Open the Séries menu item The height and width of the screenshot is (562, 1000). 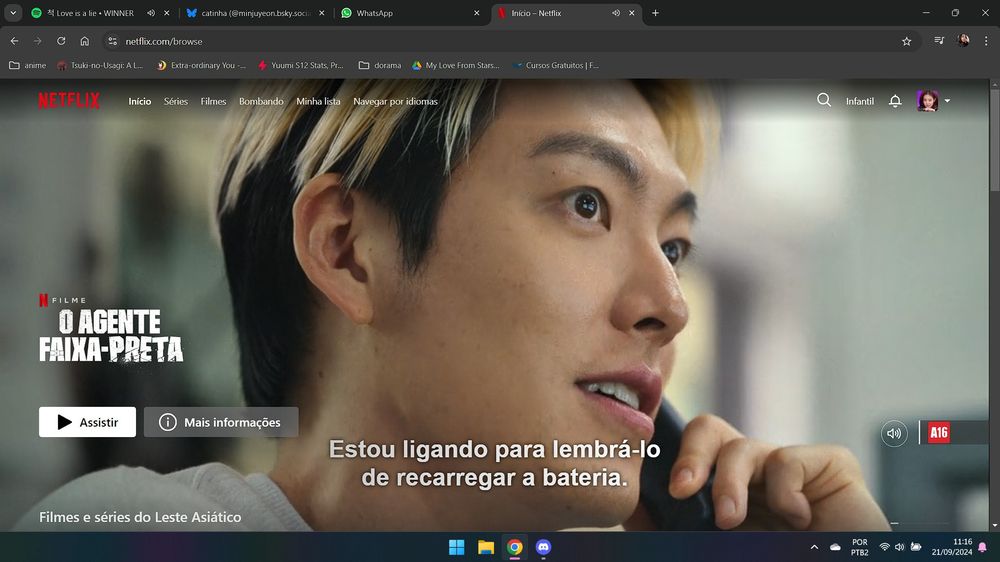pyautogui.click(x=175, y=101)
